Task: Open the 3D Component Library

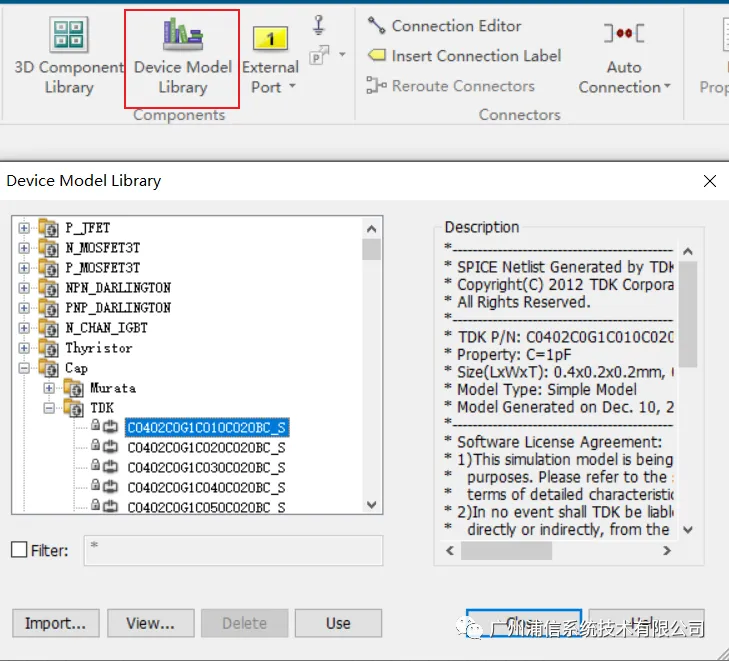Action: click(x=69, y=56)
